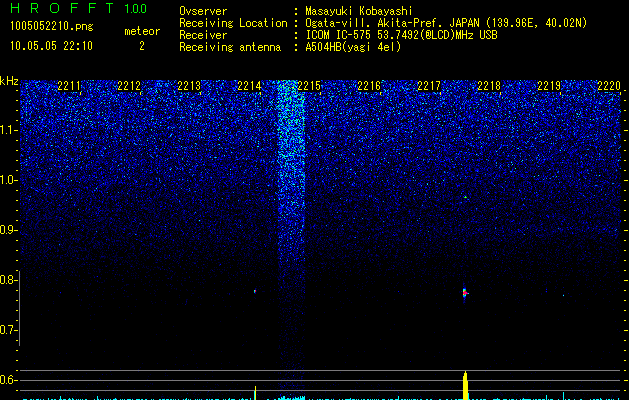Click the 'meteor' label
This screenshot has height=400, width=629.
click(x=142, y=31)
